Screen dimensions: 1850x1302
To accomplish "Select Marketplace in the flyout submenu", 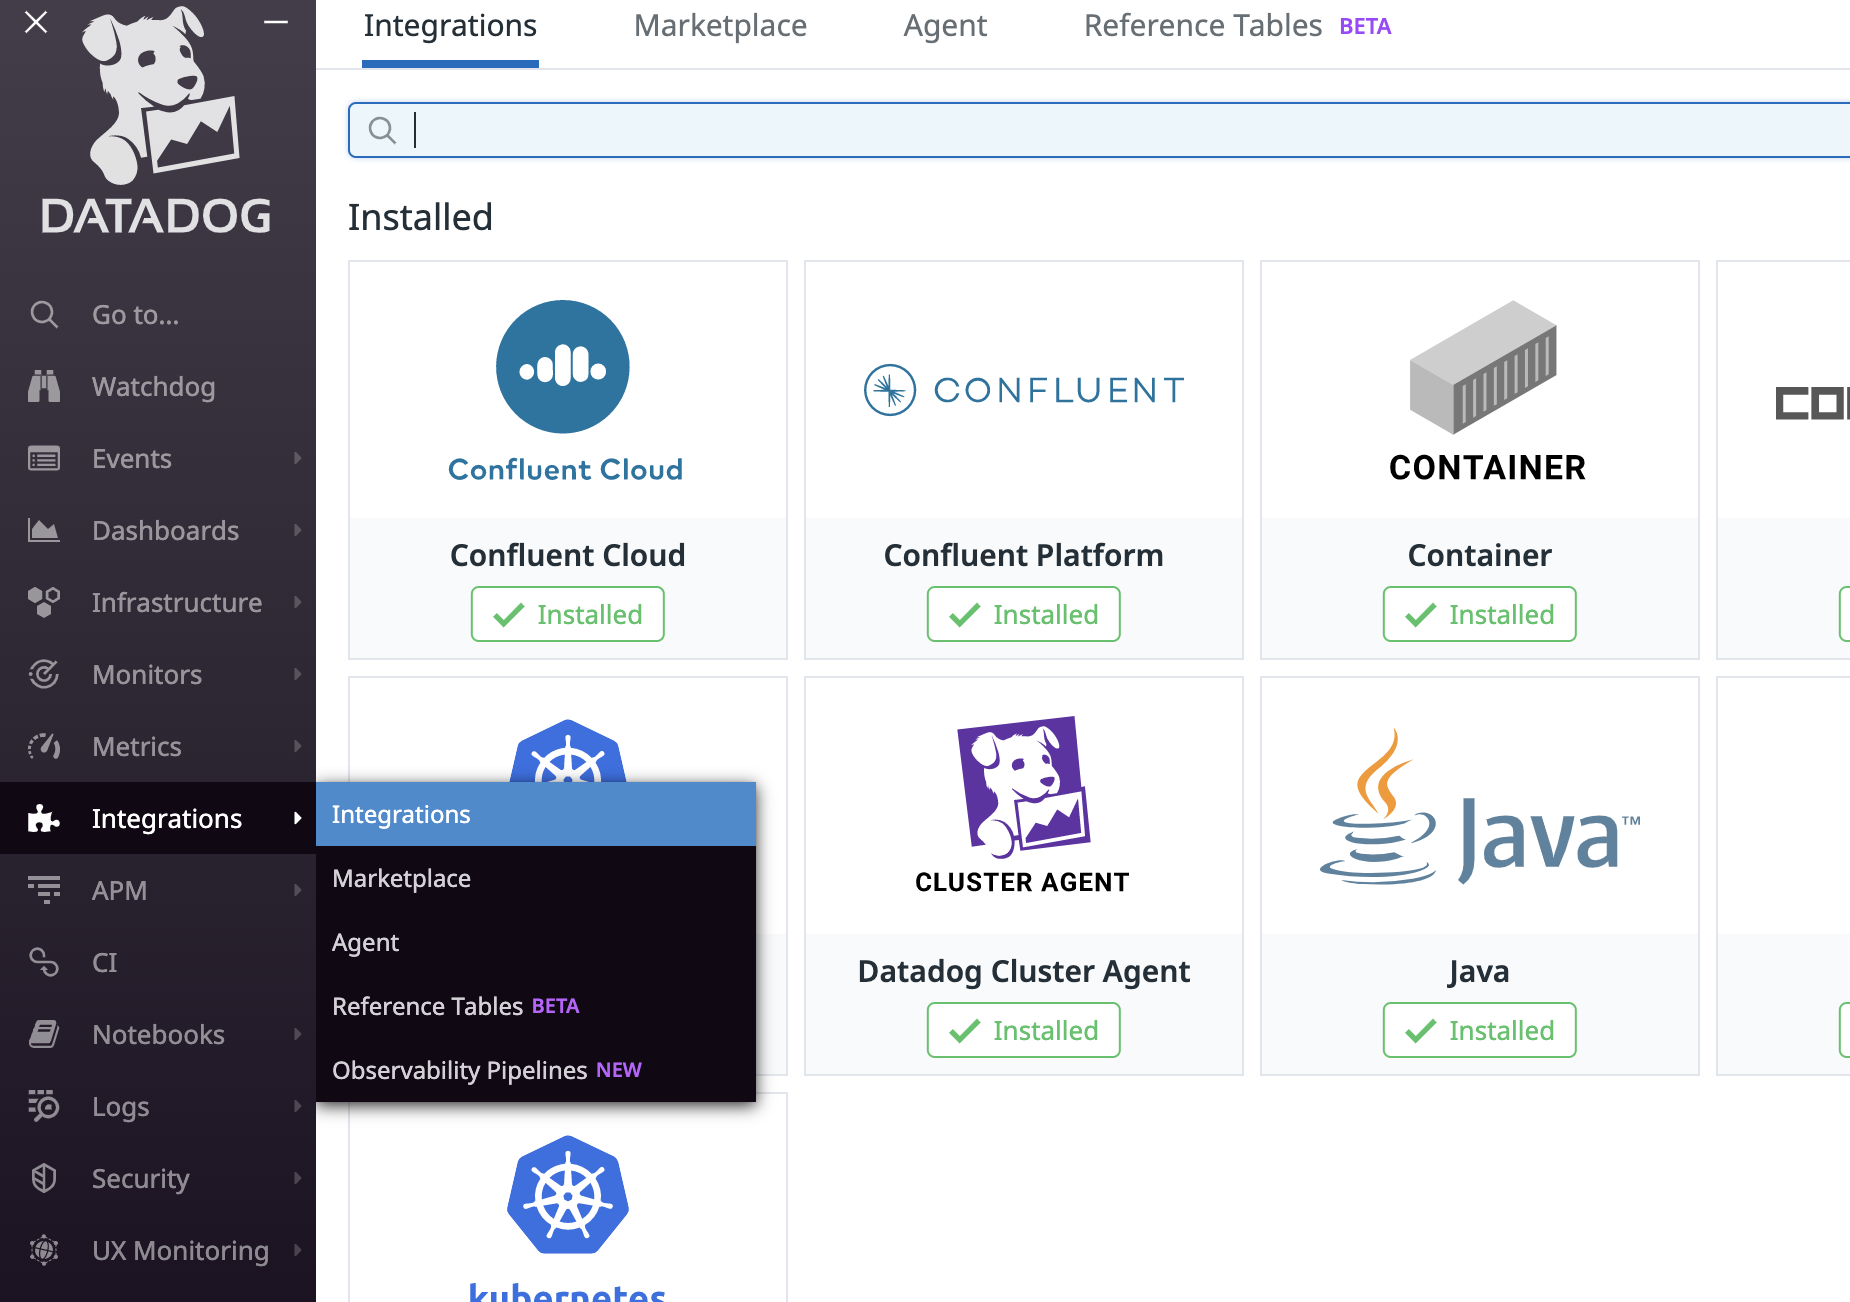I will tap(536, 878).
